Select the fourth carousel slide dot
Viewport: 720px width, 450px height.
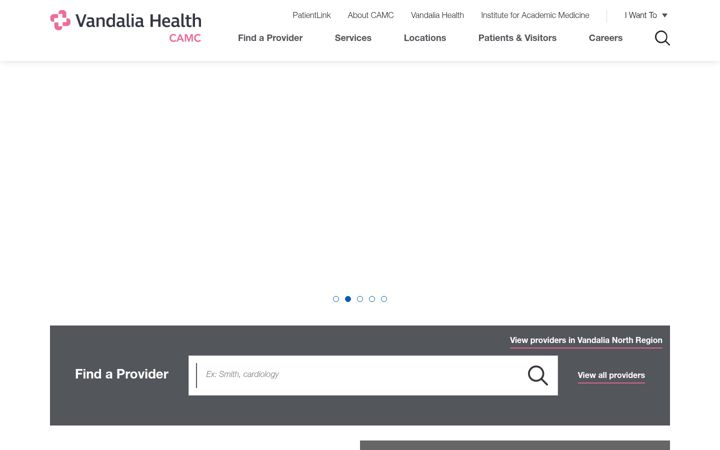(372, 299)
